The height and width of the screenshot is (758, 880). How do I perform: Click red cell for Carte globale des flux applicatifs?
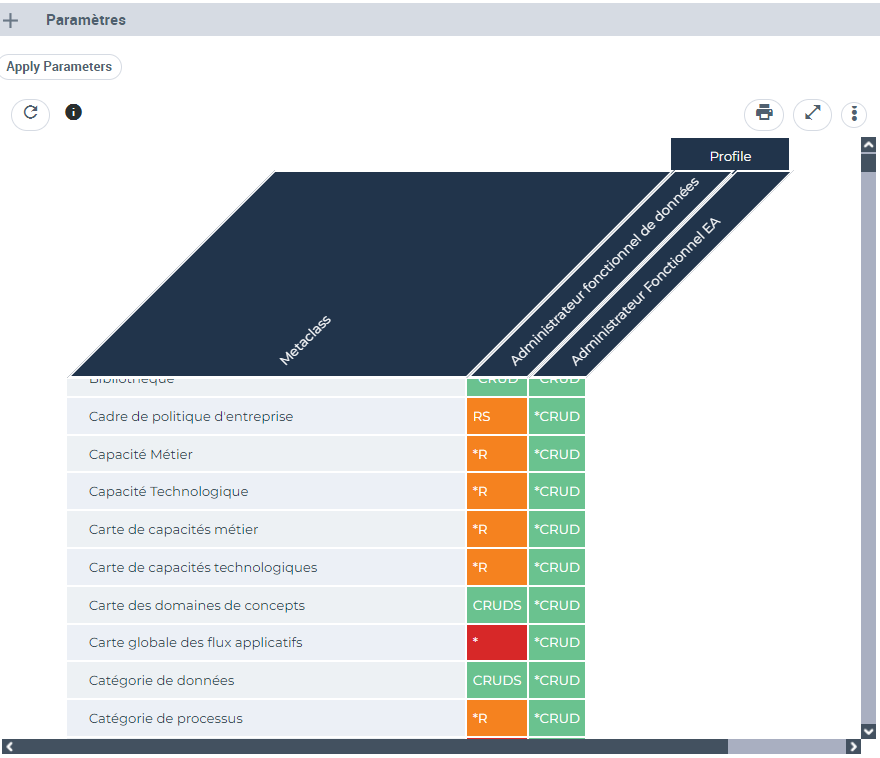pos(496,642)
